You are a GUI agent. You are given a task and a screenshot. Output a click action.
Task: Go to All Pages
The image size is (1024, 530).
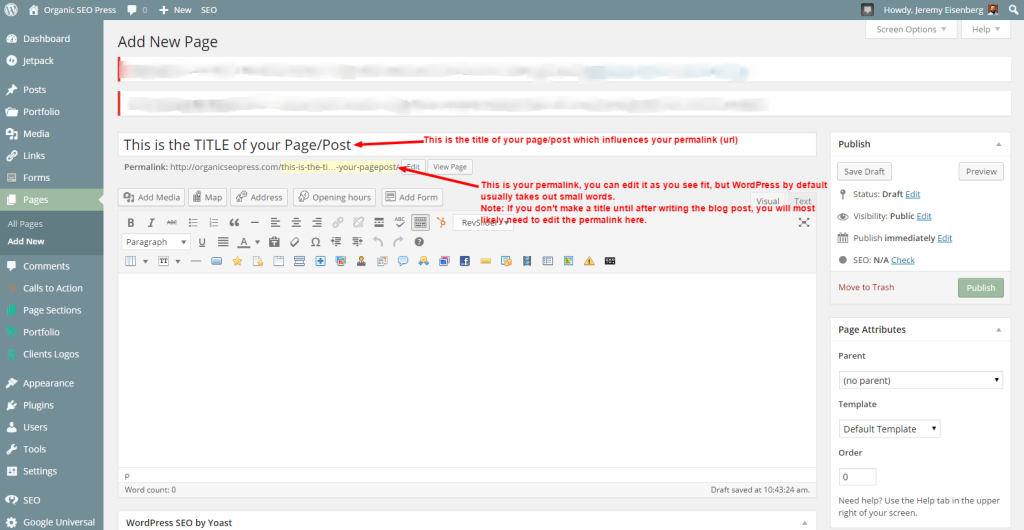[25, 224]
